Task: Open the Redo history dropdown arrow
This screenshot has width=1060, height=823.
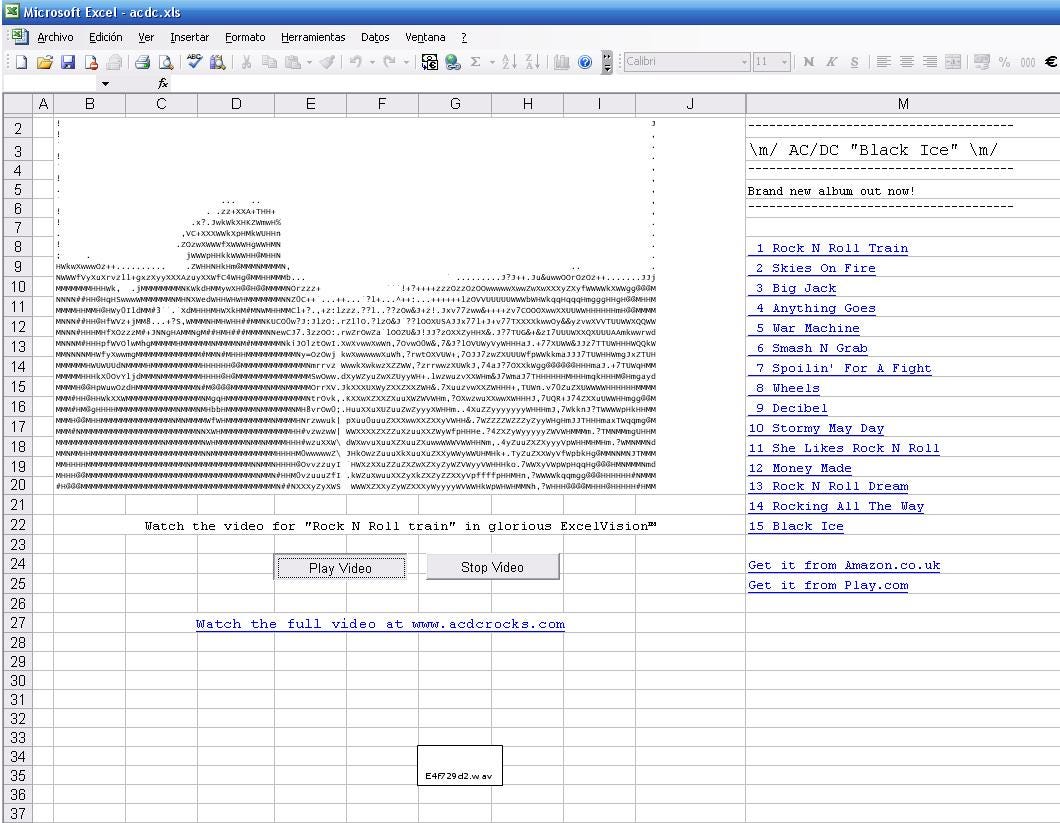Action: point(406,62)
